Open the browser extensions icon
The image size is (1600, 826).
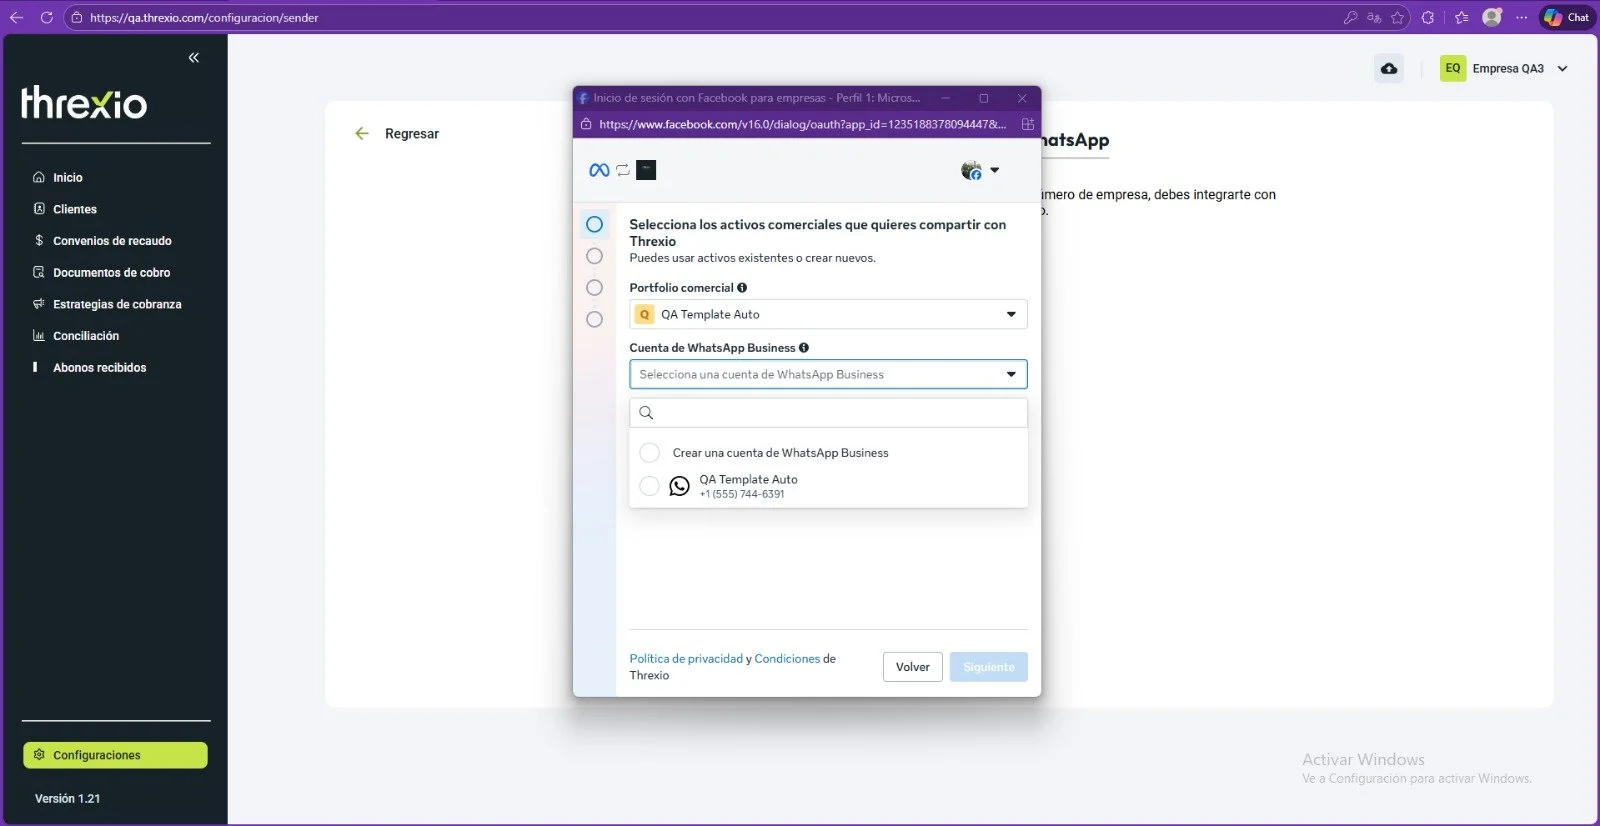(x=1428, y=17)
